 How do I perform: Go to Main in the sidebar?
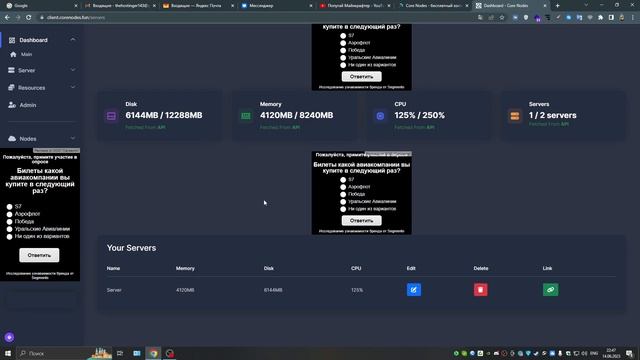[x=26, y=54]
